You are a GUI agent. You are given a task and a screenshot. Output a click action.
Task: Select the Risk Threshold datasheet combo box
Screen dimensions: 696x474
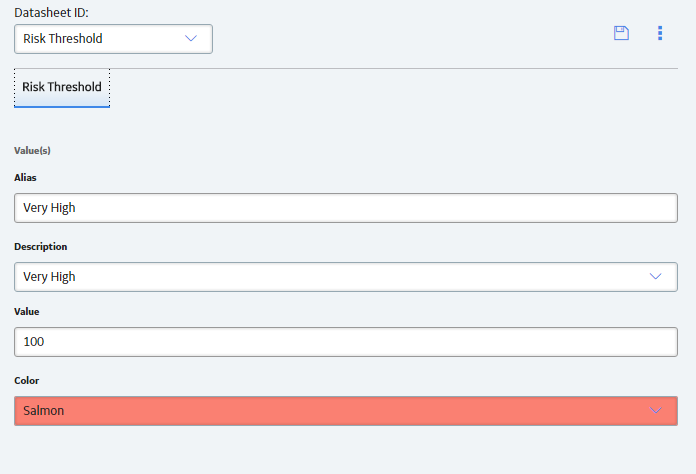pos(113,39)
